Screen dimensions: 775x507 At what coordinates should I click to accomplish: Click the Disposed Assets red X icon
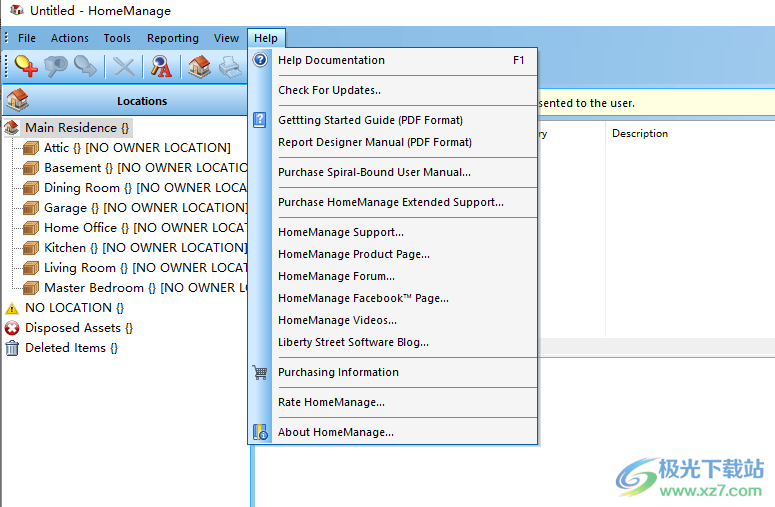(12, 328)
